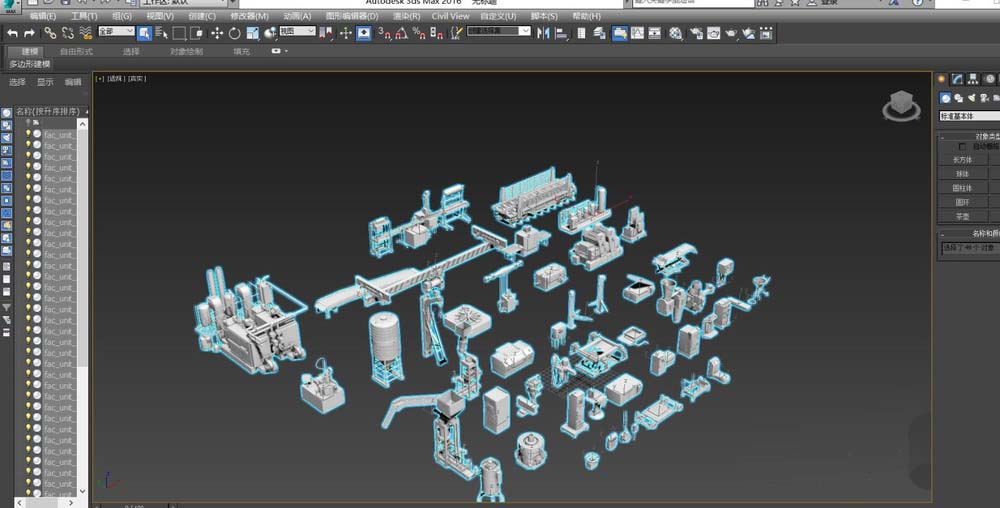This screenshot has width=1000, height=508.
Task: Click the 名称(按升序排序) column header
Action: 46,111
